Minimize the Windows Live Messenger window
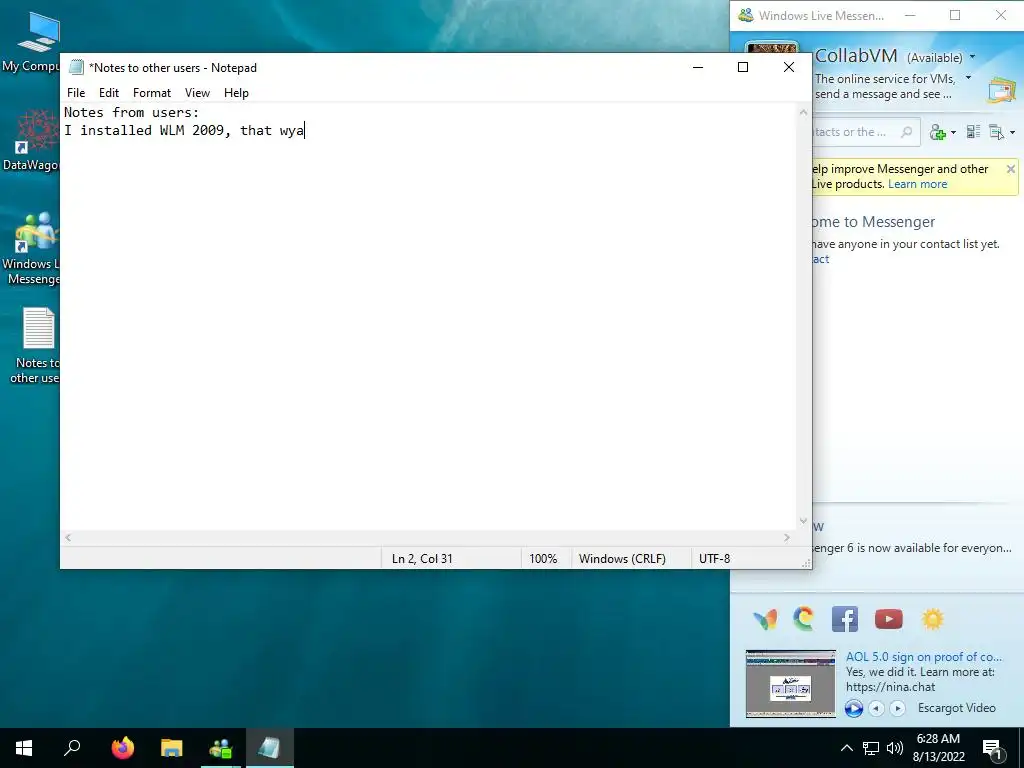 click(910, 15)
